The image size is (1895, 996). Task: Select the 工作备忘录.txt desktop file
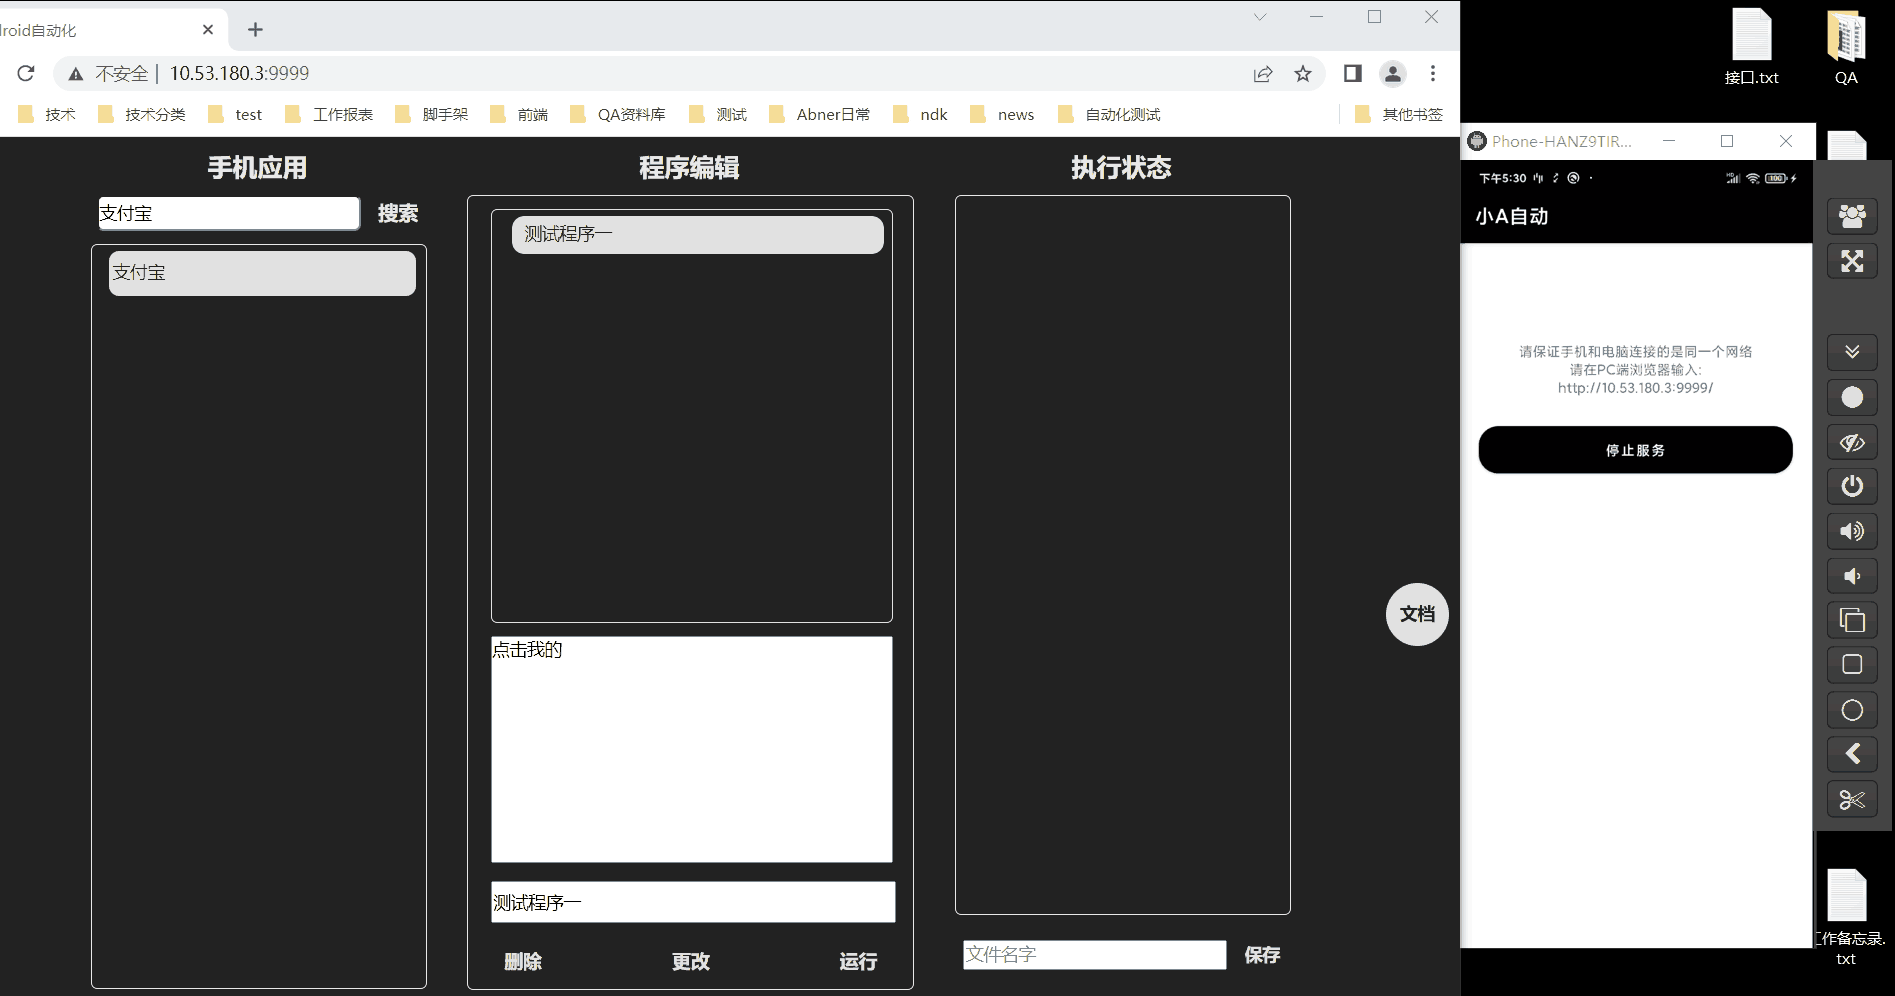(x=1847, y=917)
